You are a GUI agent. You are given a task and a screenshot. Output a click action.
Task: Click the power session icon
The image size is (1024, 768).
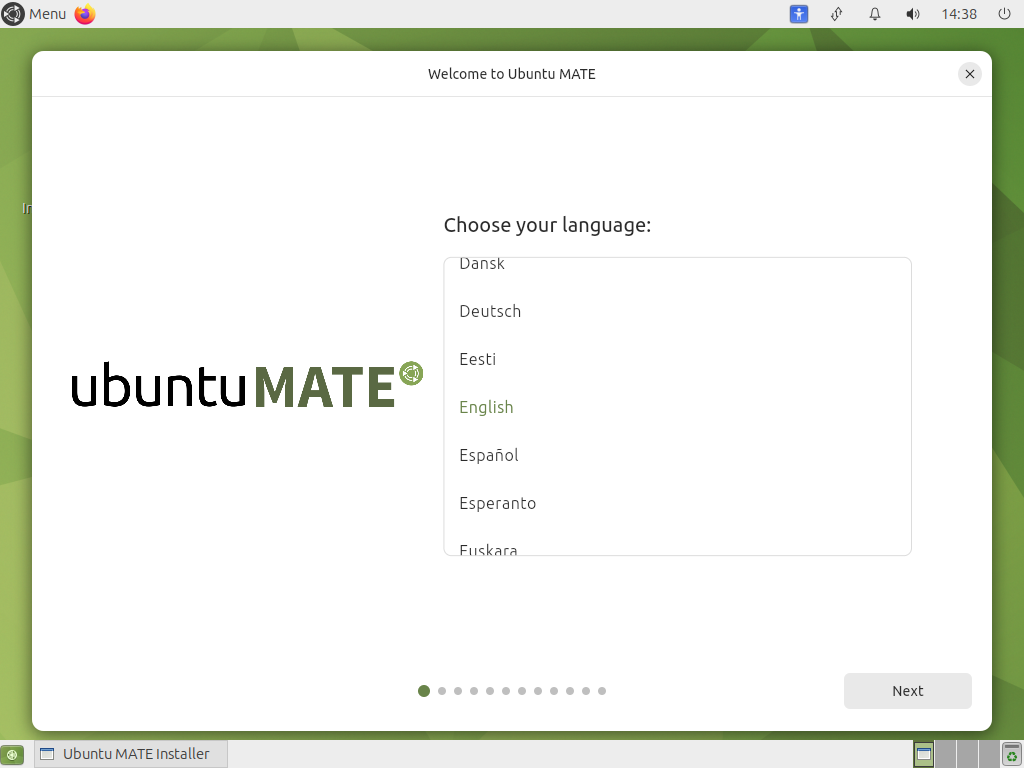pos(1004,14)
